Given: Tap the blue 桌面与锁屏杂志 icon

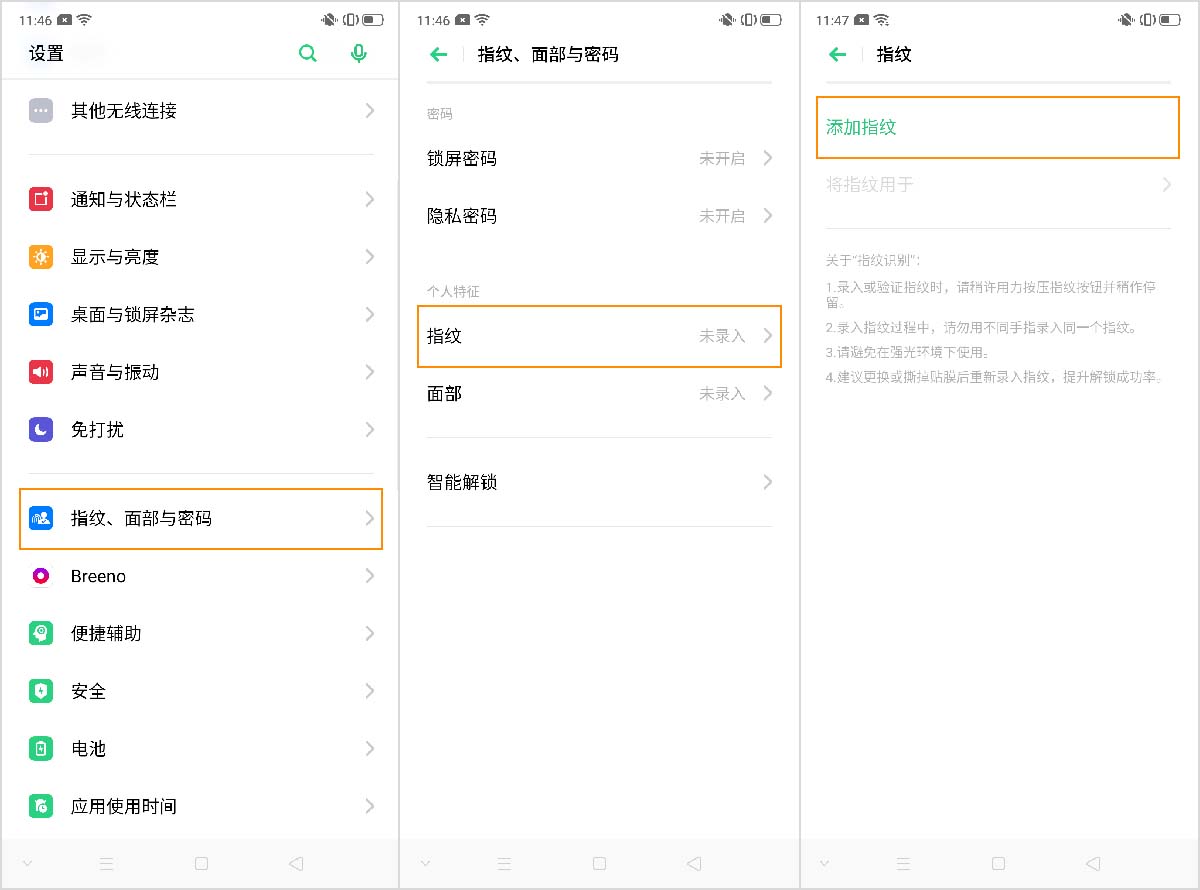Looking at the screenshot, I should 41,315.
